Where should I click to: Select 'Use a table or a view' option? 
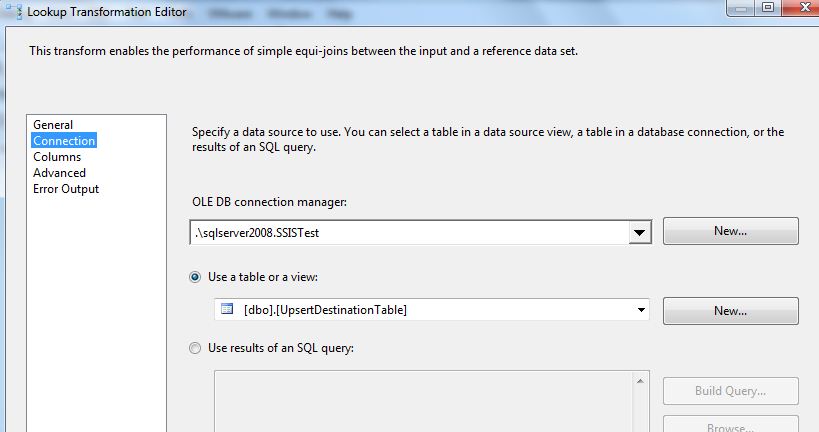point(195,277)
